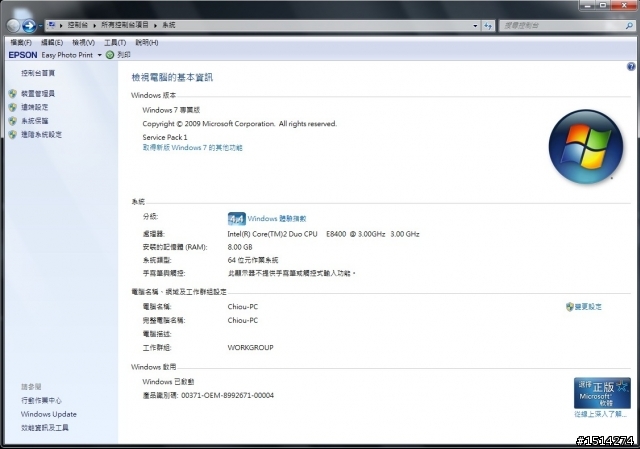The width and height of the screenshot is (640, 449).
Task: Click the 4.4 experience index score badge
Action: point(237,219)
